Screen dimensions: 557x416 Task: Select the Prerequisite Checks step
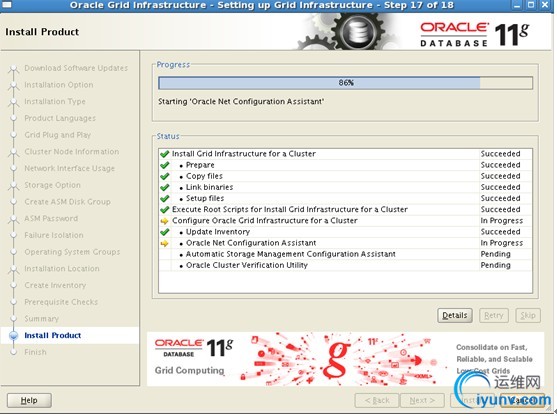pos(61,302)
